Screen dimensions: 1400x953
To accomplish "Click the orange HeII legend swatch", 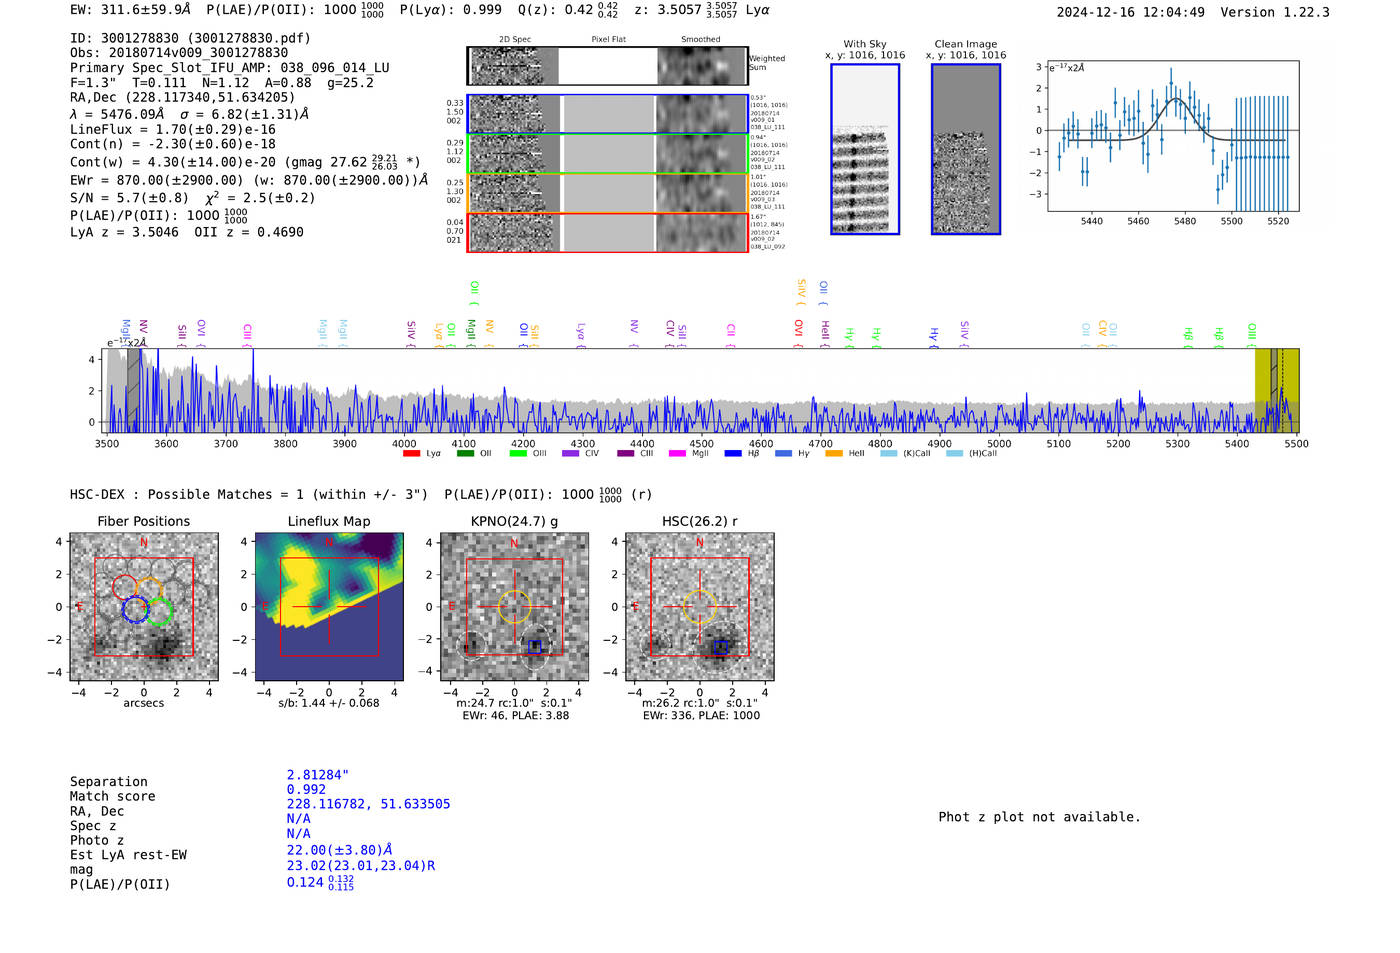I will click(834, 454).
